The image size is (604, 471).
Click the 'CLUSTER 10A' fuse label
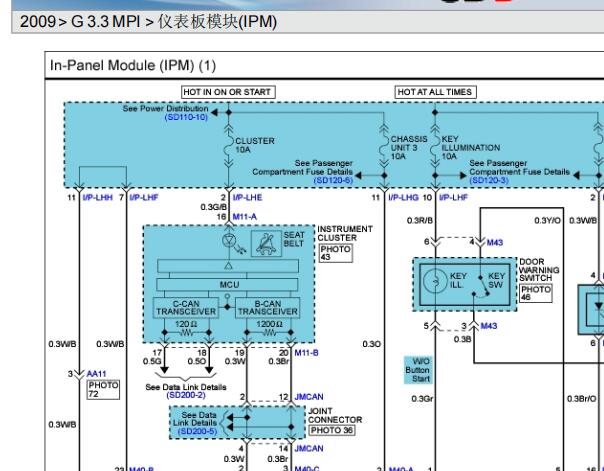click(255, 145)
